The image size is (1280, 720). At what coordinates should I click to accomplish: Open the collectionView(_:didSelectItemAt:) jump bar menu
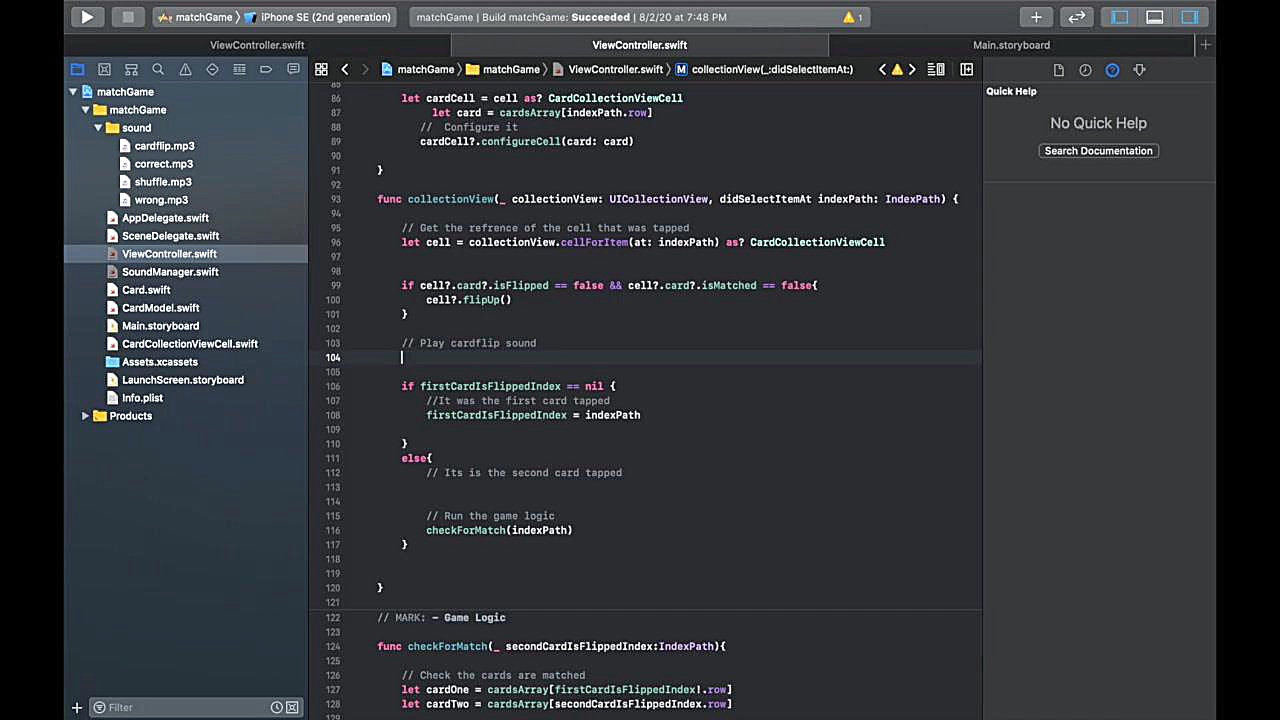pyautogui.click(x=771, y=69)
